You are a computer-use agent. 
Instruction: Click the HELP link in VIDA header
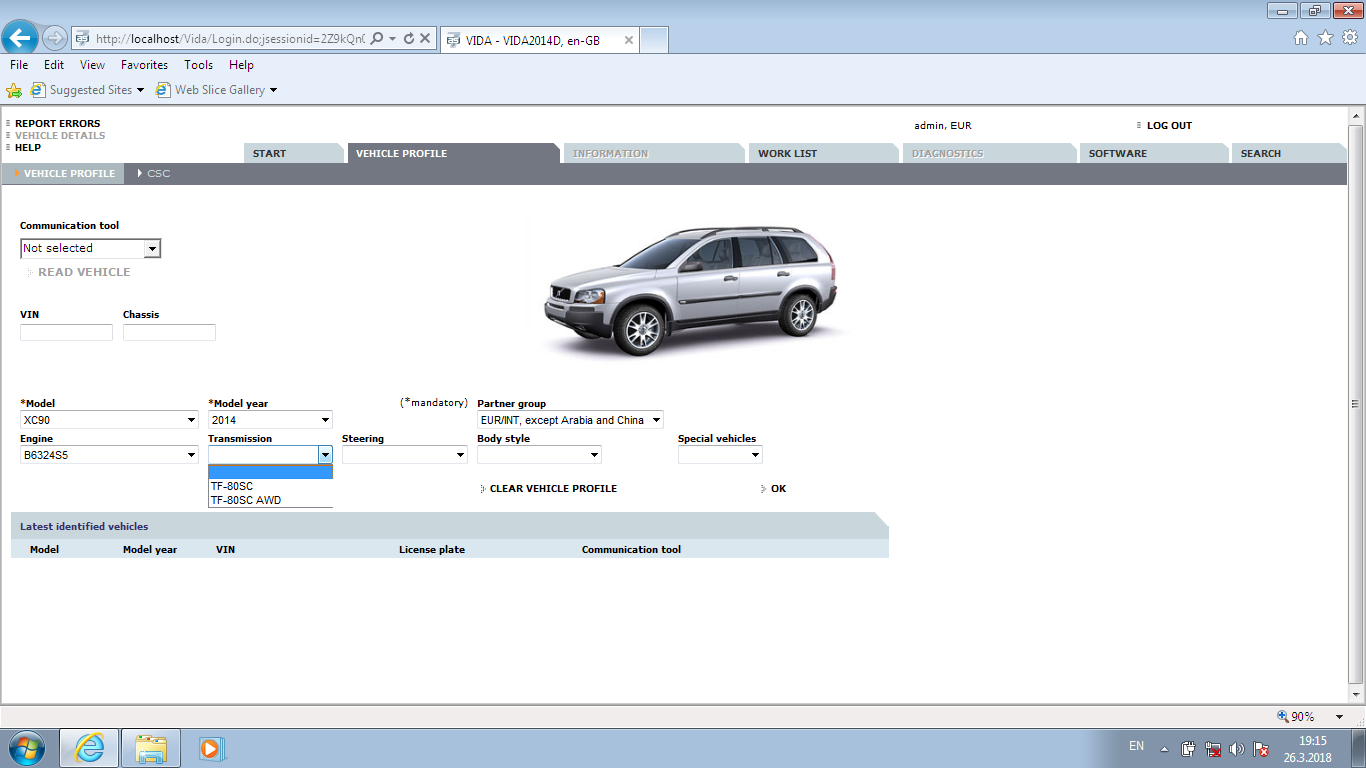28,147
